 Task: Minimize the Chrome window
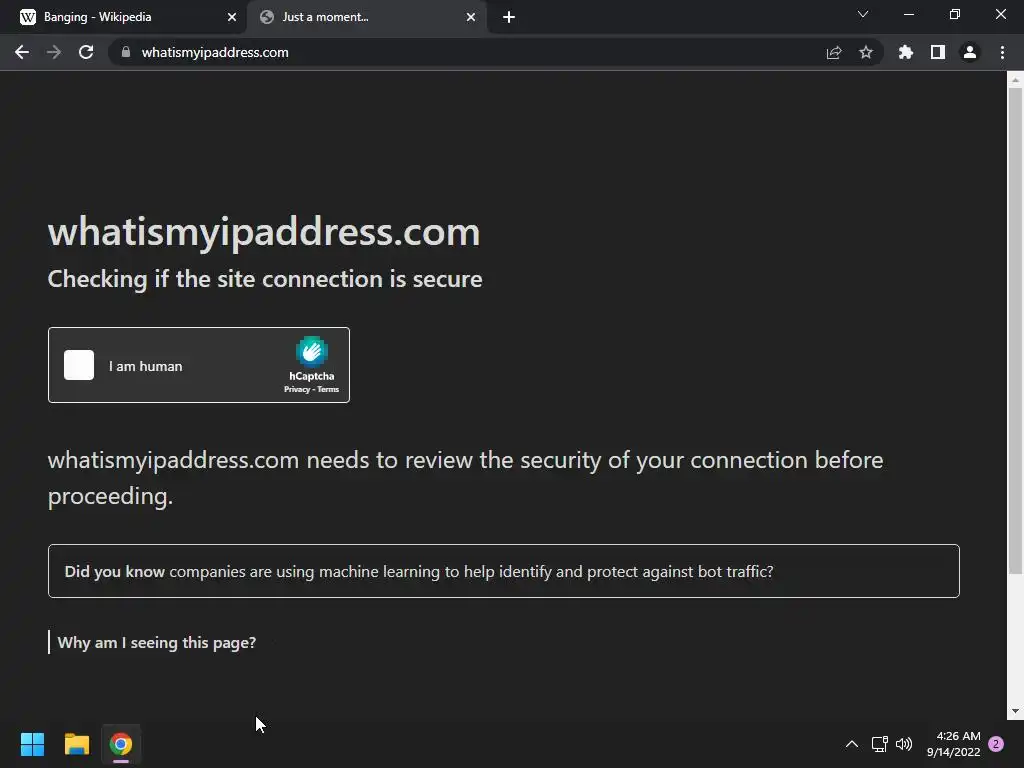908,14
